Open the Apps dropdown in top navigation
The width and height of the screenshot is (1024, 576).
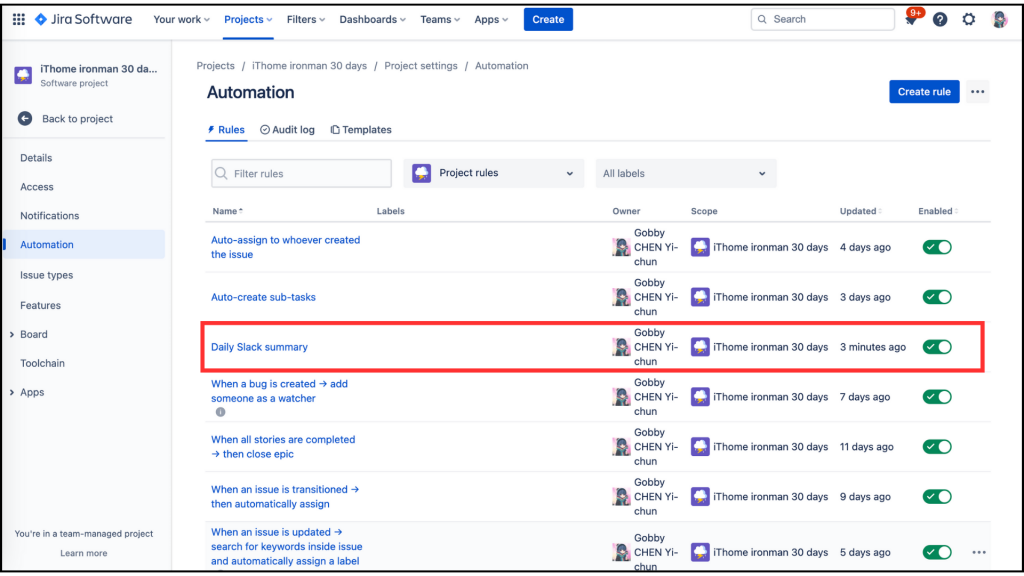pos(491,20)
